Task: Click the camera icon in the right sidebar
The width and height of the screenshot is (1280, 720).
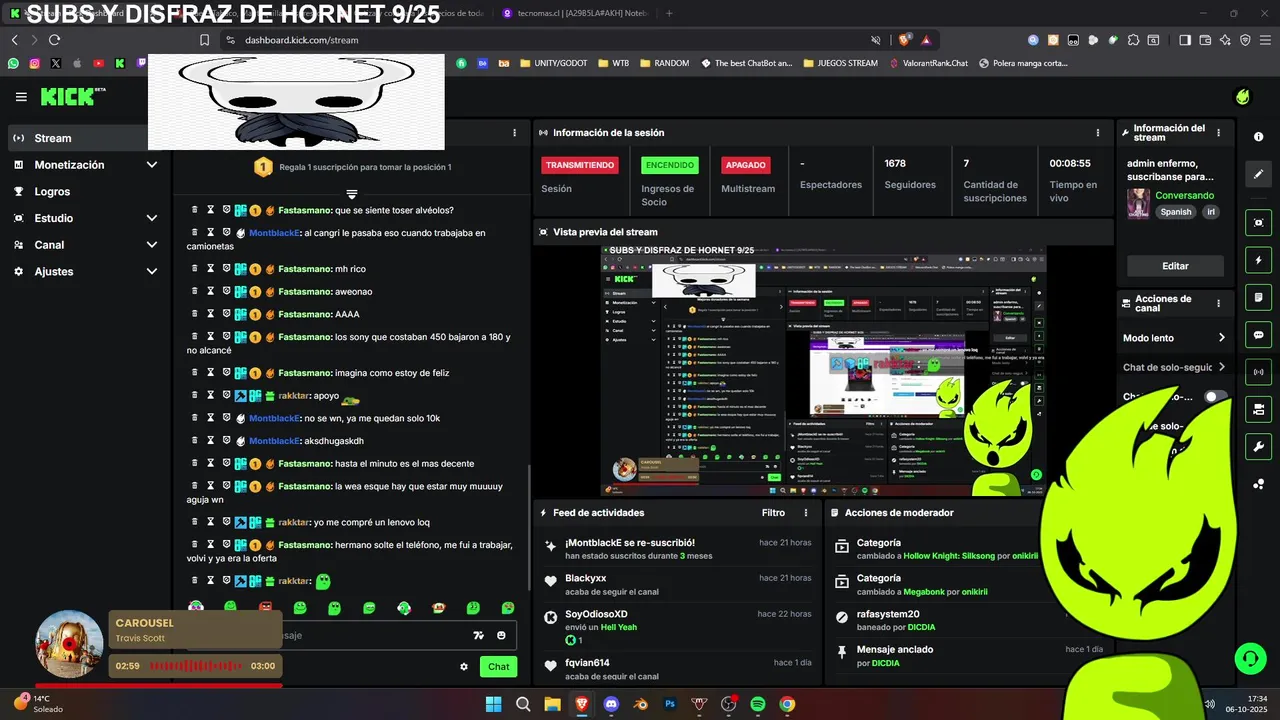Action: pyautogui.click(x=1258, y=409)
